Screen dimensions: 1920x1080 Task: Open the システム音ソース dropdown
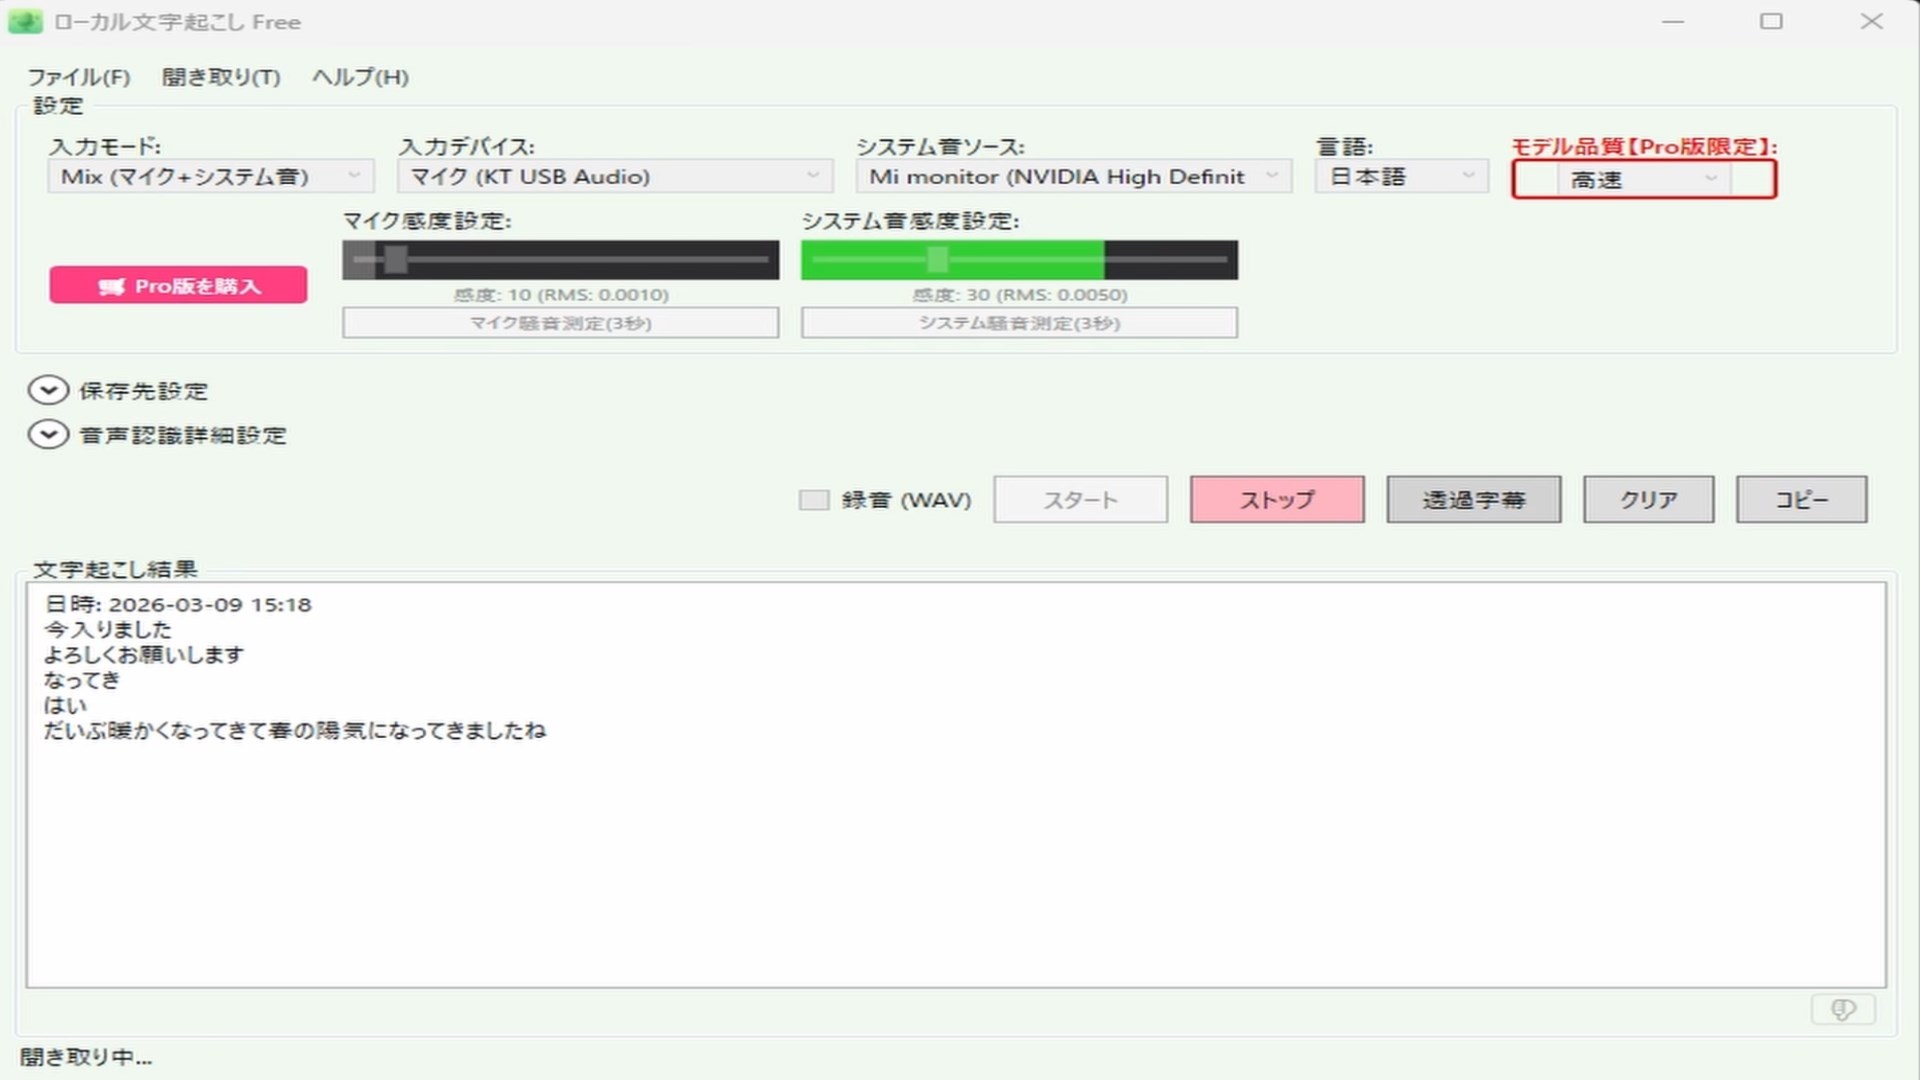(x=1073, y=177)
